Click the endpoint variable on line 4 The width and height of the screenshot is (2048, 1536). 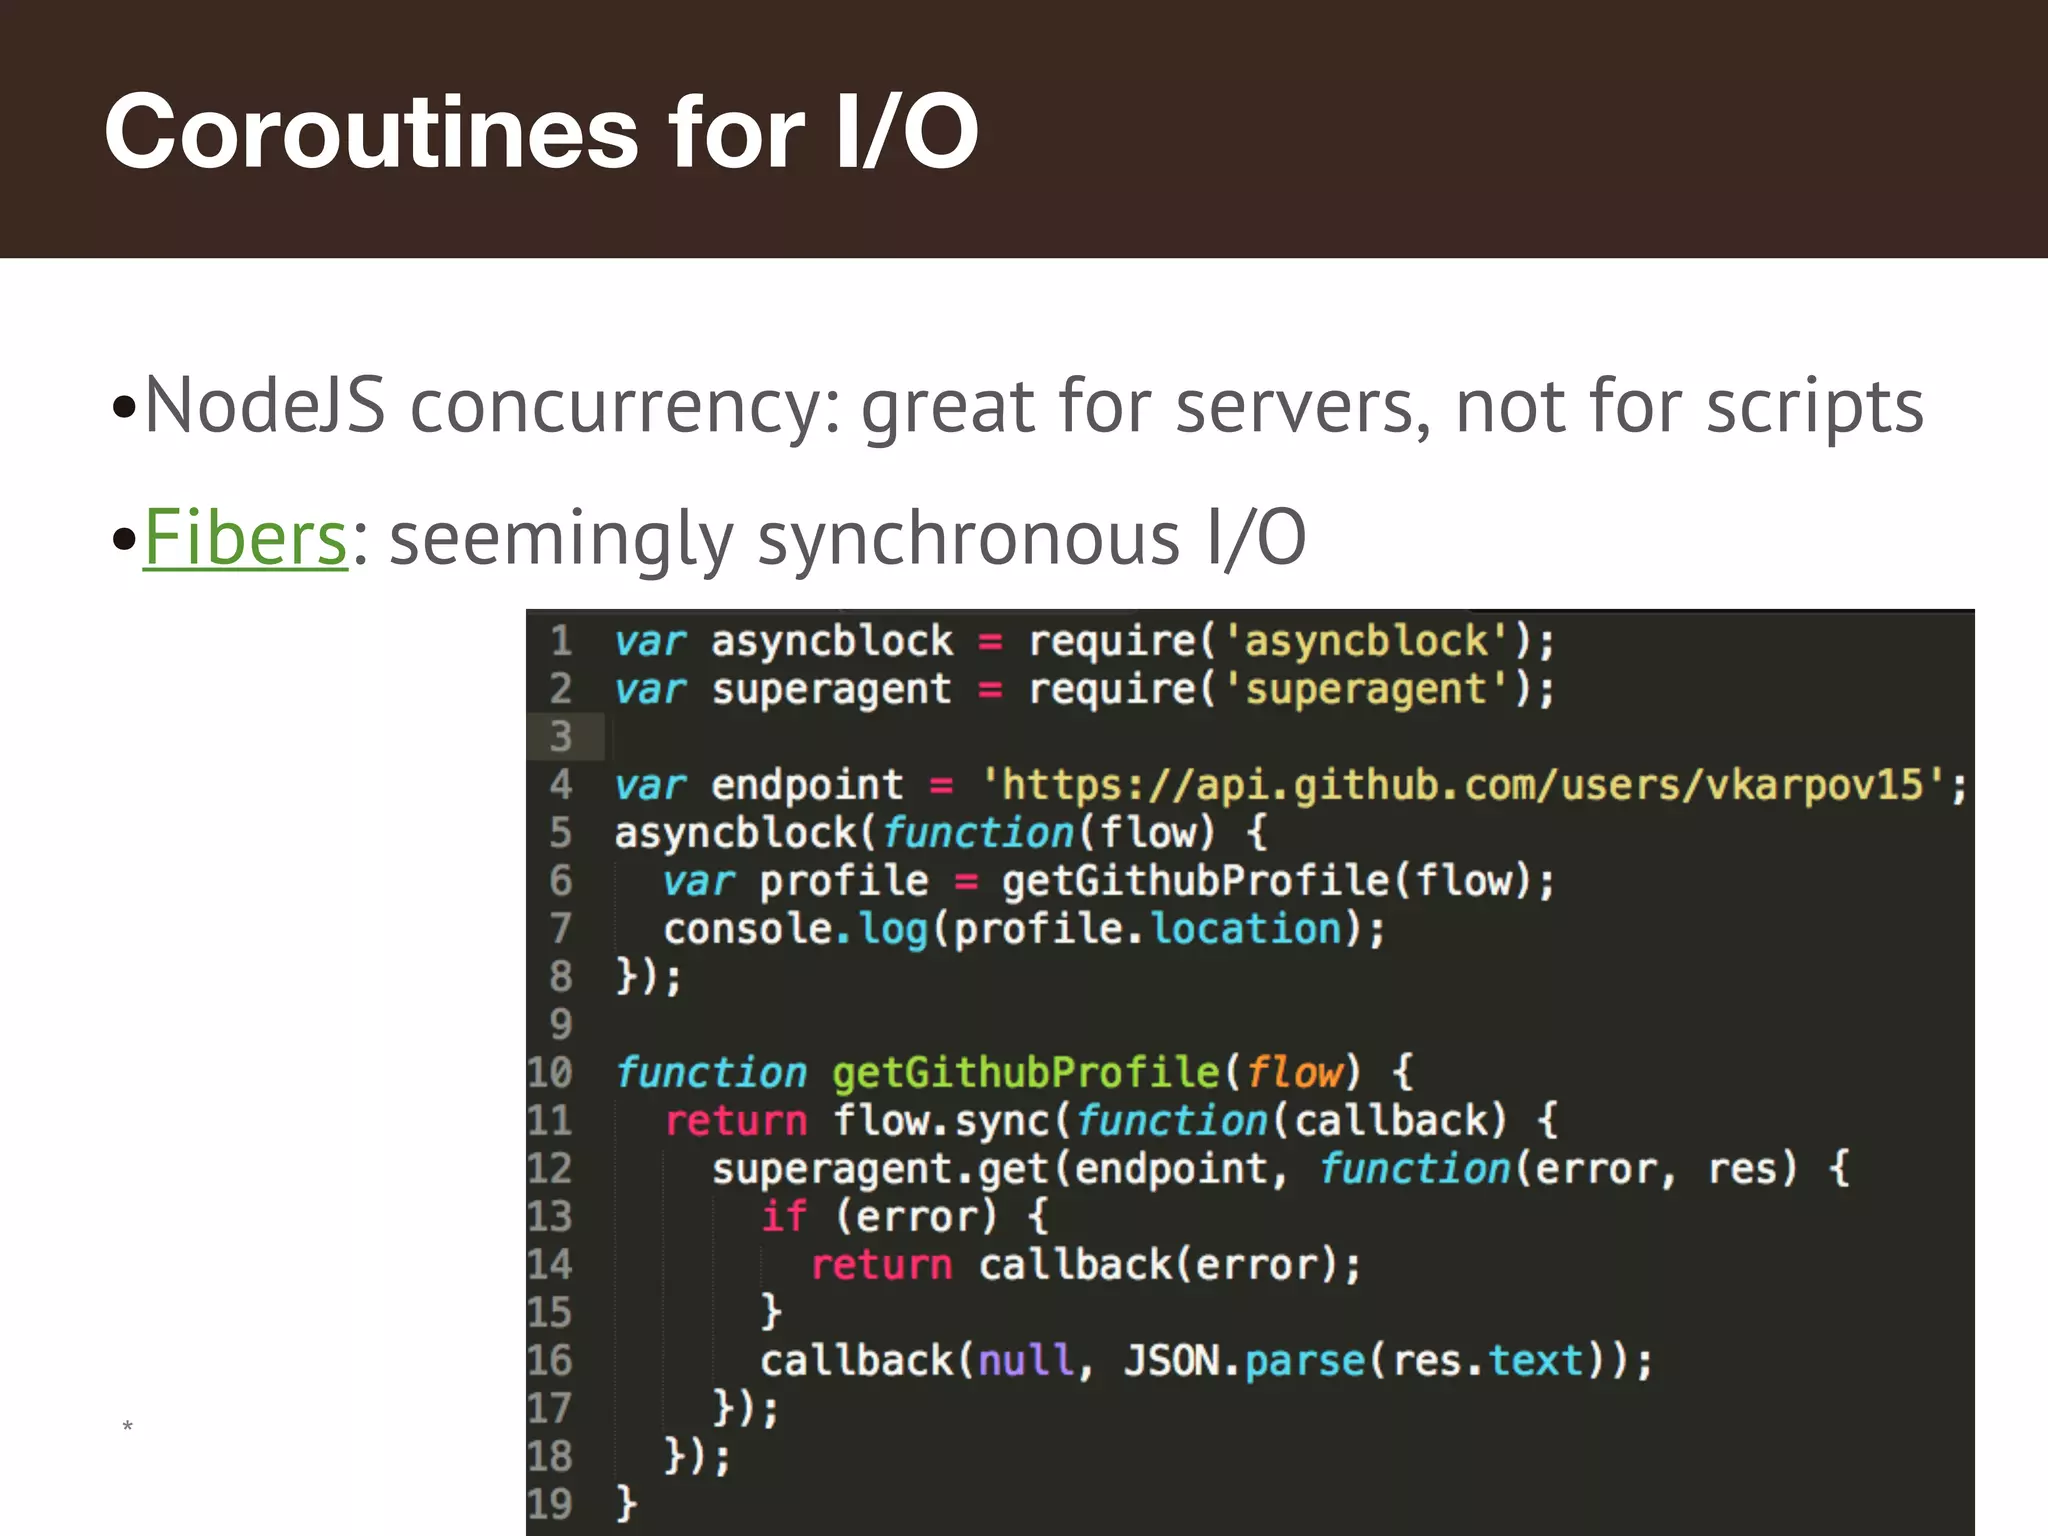806,785
